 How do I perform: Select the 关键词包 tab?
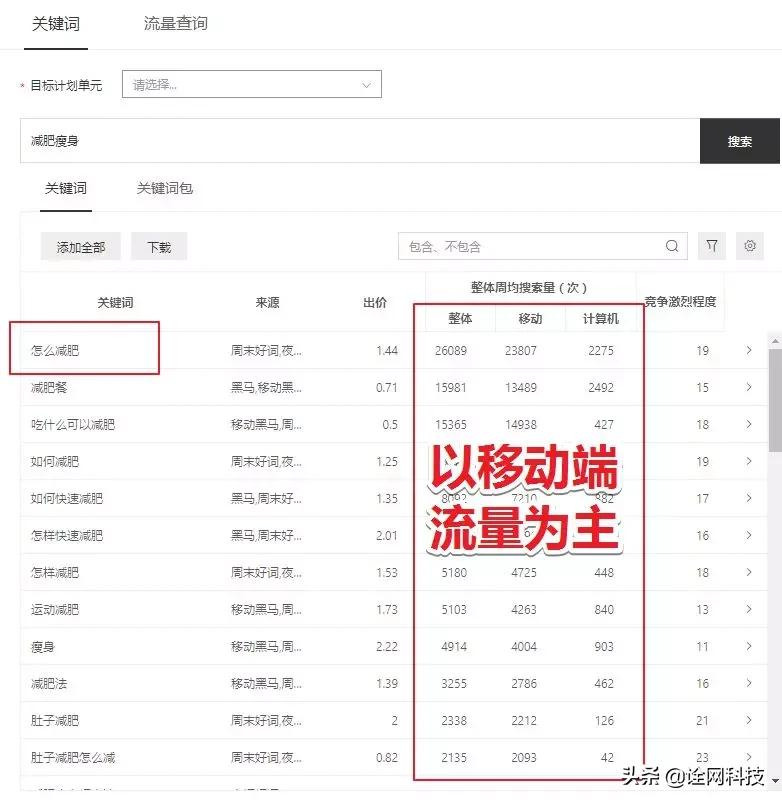coord(164,188)
